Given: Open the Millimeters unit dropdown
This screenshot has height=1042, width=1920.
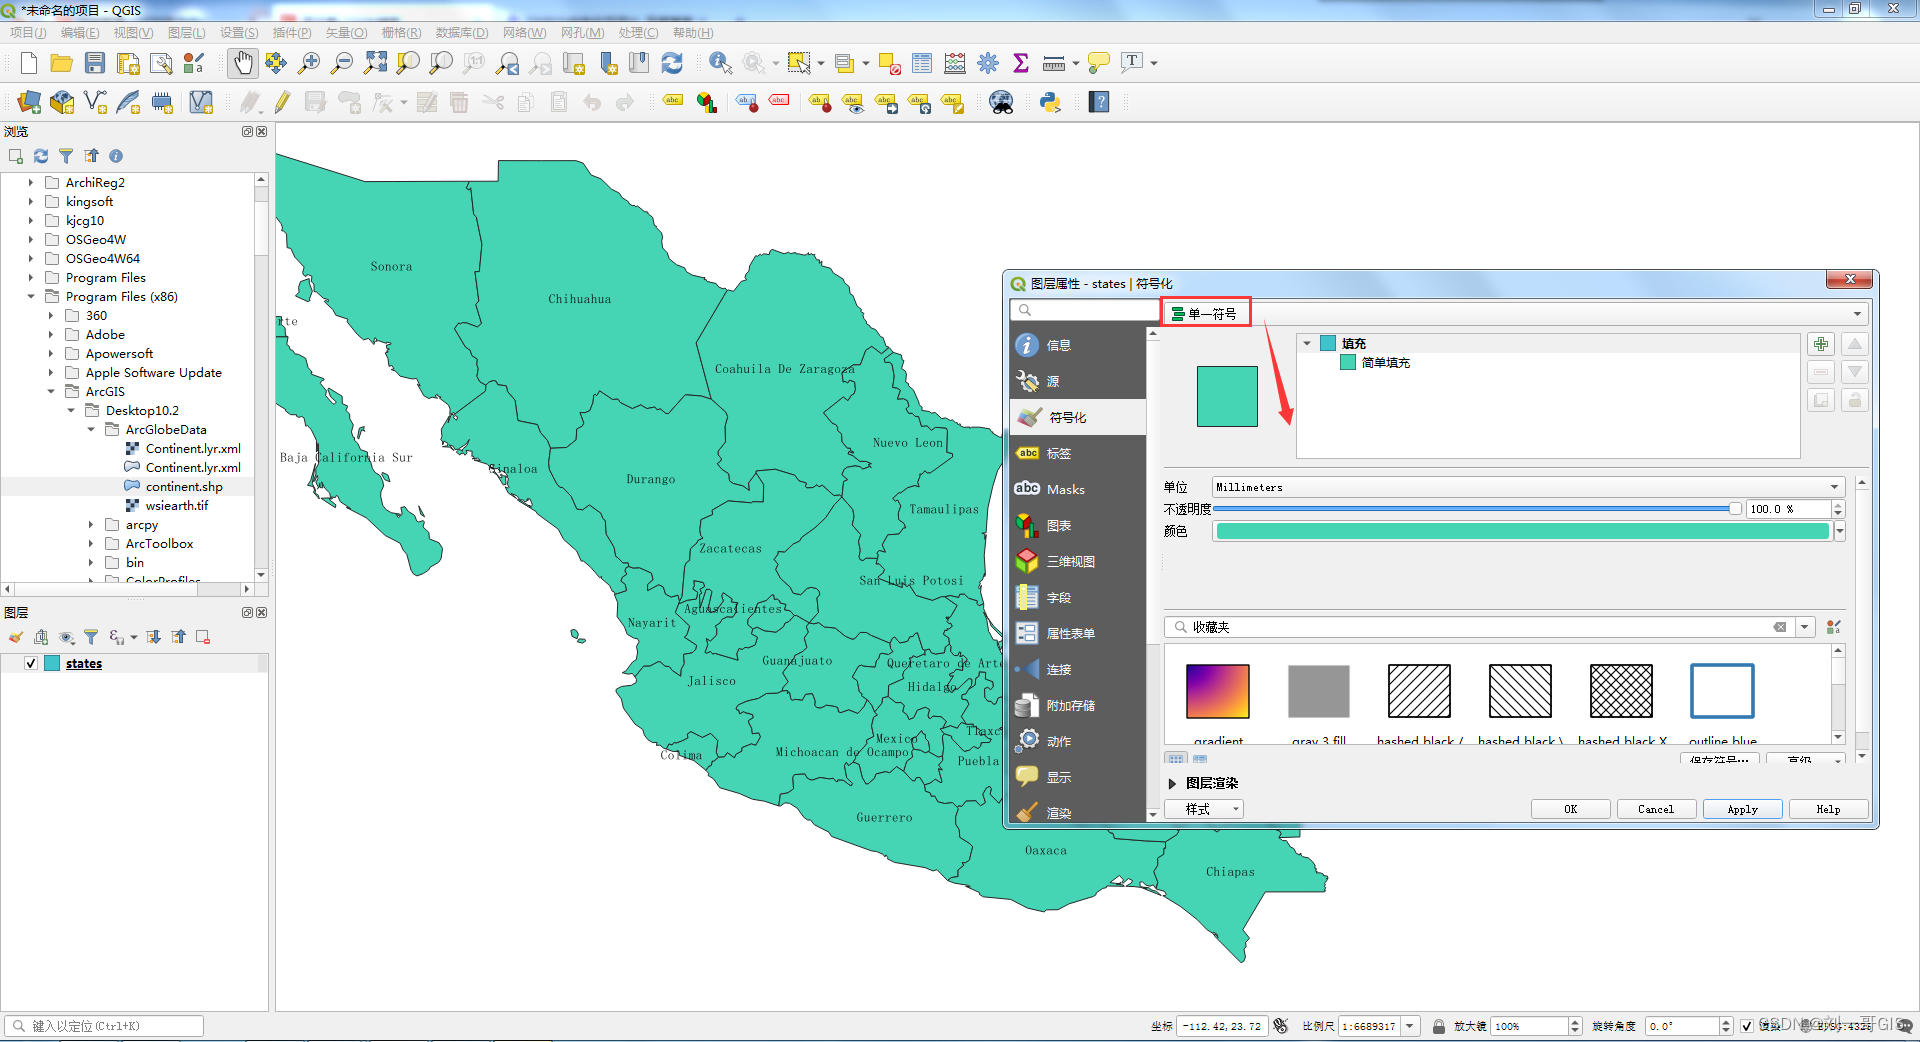Looking at the screenshot, I should (1528, 487).
